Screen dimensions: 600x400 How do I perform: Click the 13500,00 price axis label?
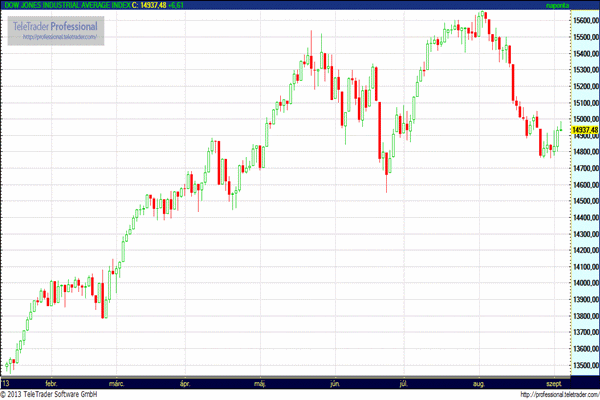[584, 365]
